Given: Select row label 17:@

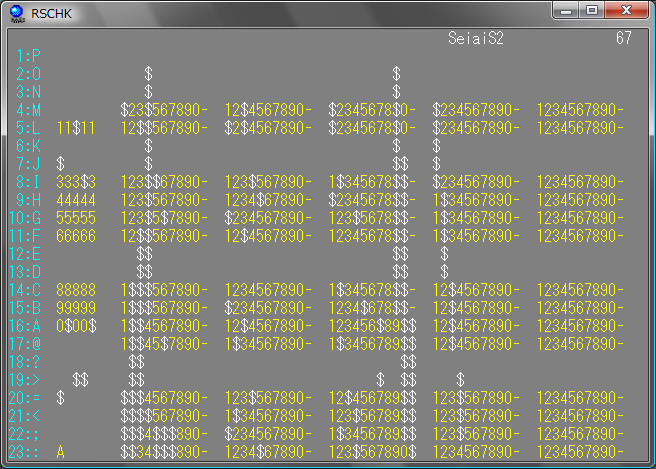Looking at the screenshot, I should (x=25, y=343).
